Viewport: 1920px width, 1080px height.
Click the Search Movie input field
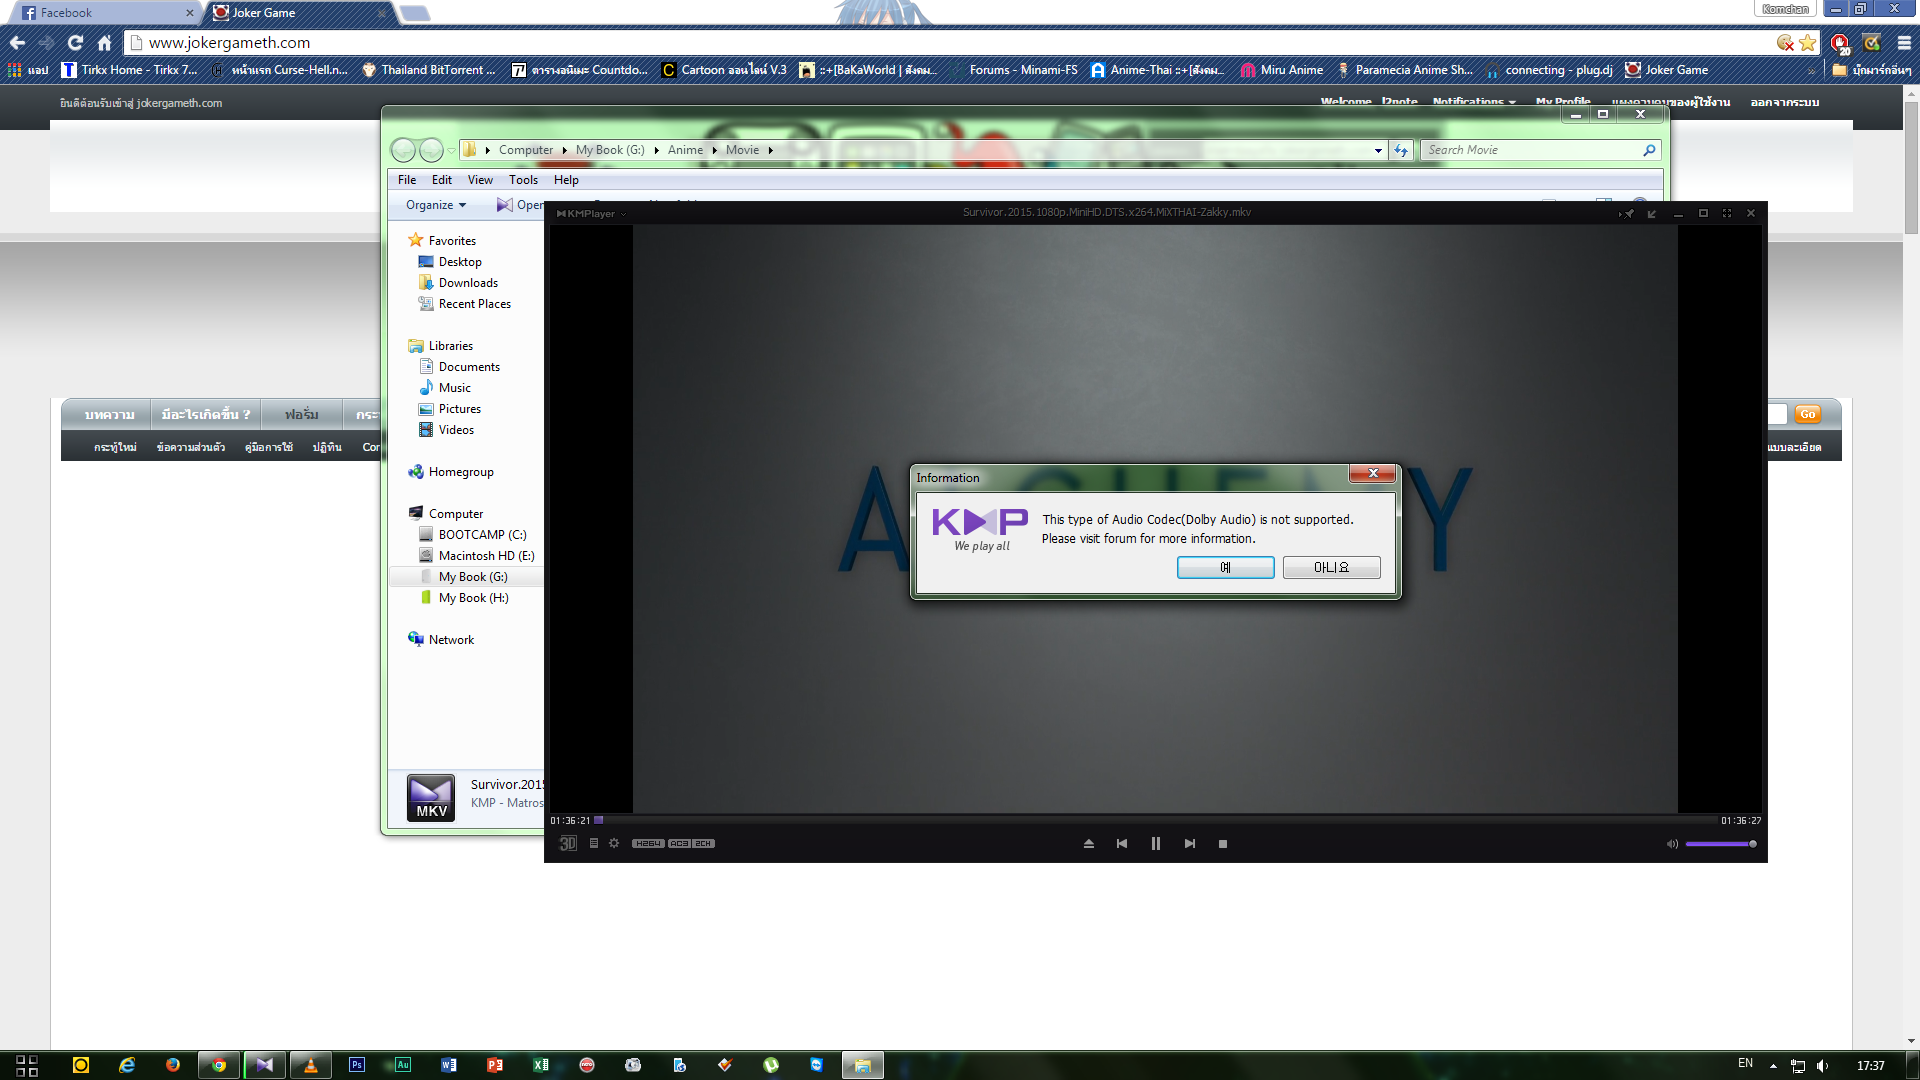coord(1530,150)
